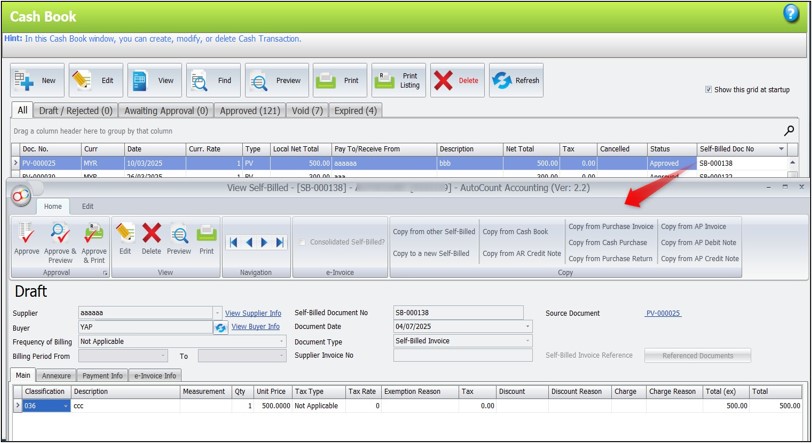Open Find in Cash Book toolbar
The image size is (812, 443).
click(212, 81)
